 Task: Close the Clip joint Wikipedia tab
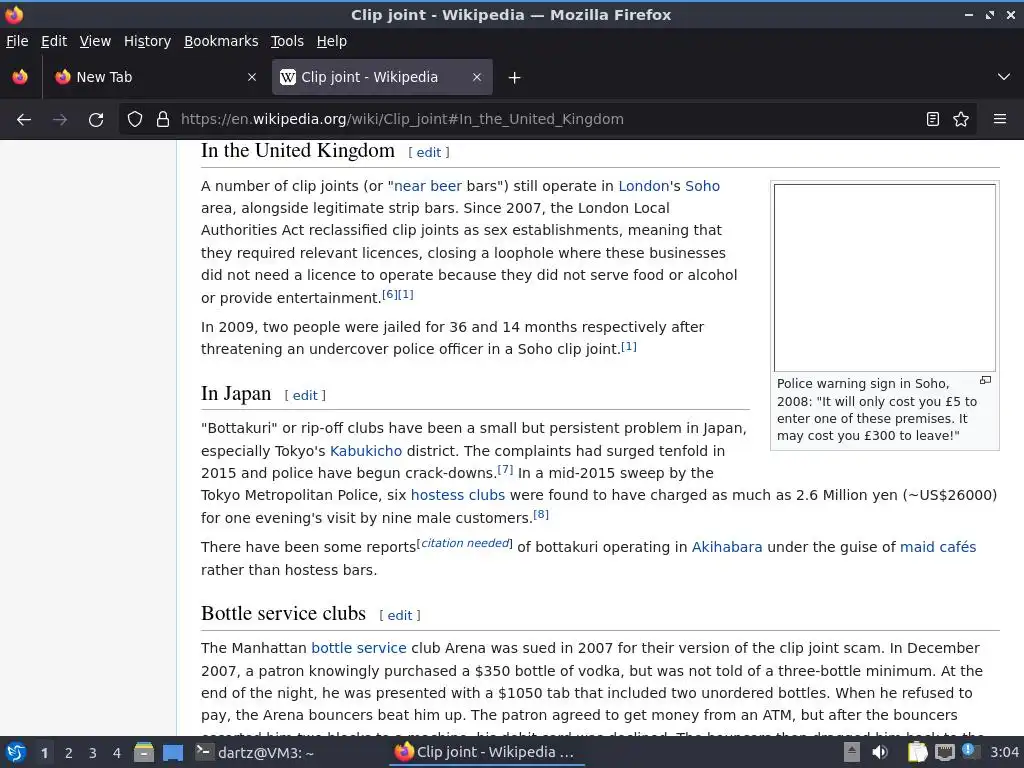pos(477,77)
